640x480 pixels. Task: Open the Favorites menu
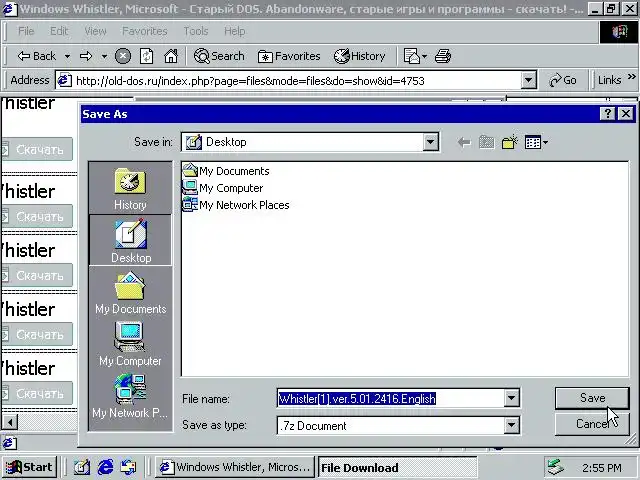145,31
